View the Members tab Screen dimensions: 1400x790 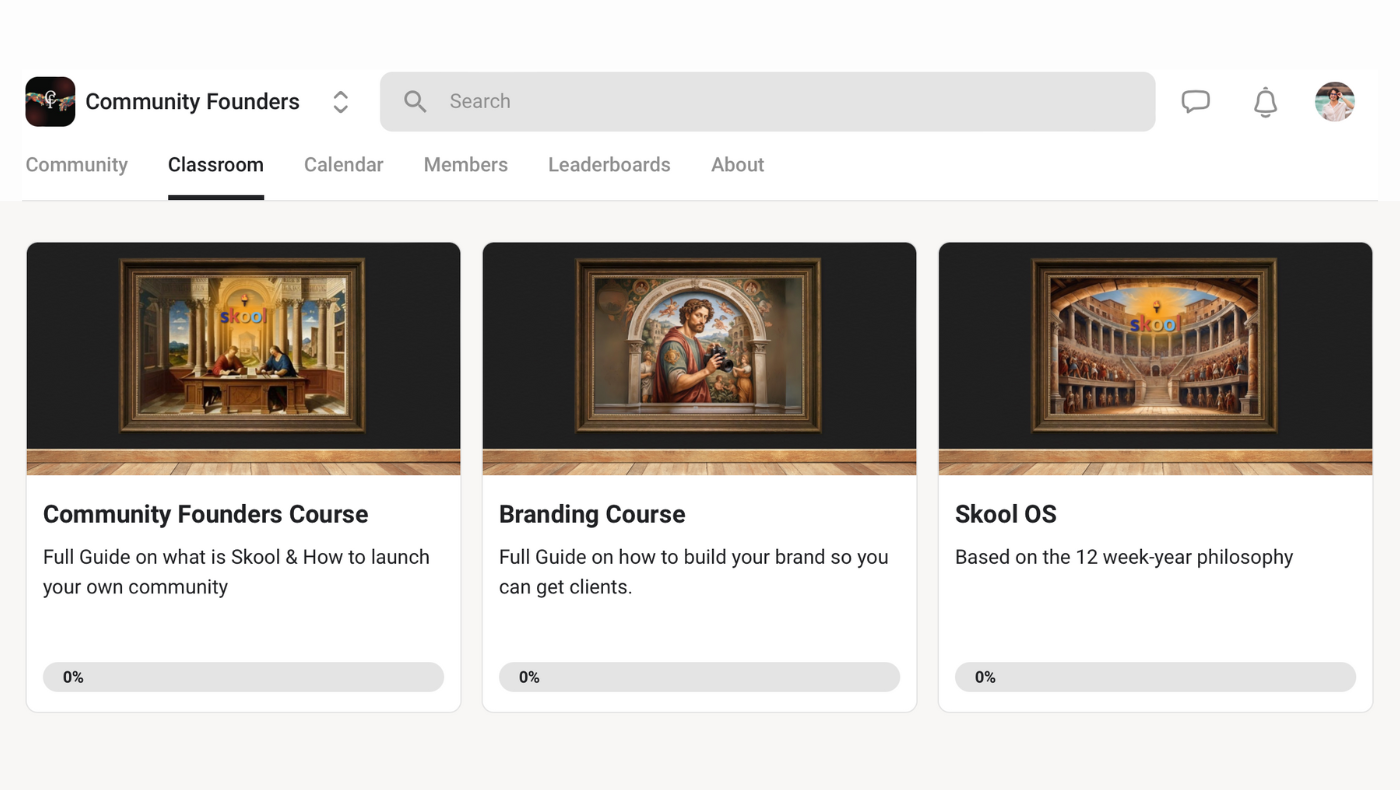point(465,164)
